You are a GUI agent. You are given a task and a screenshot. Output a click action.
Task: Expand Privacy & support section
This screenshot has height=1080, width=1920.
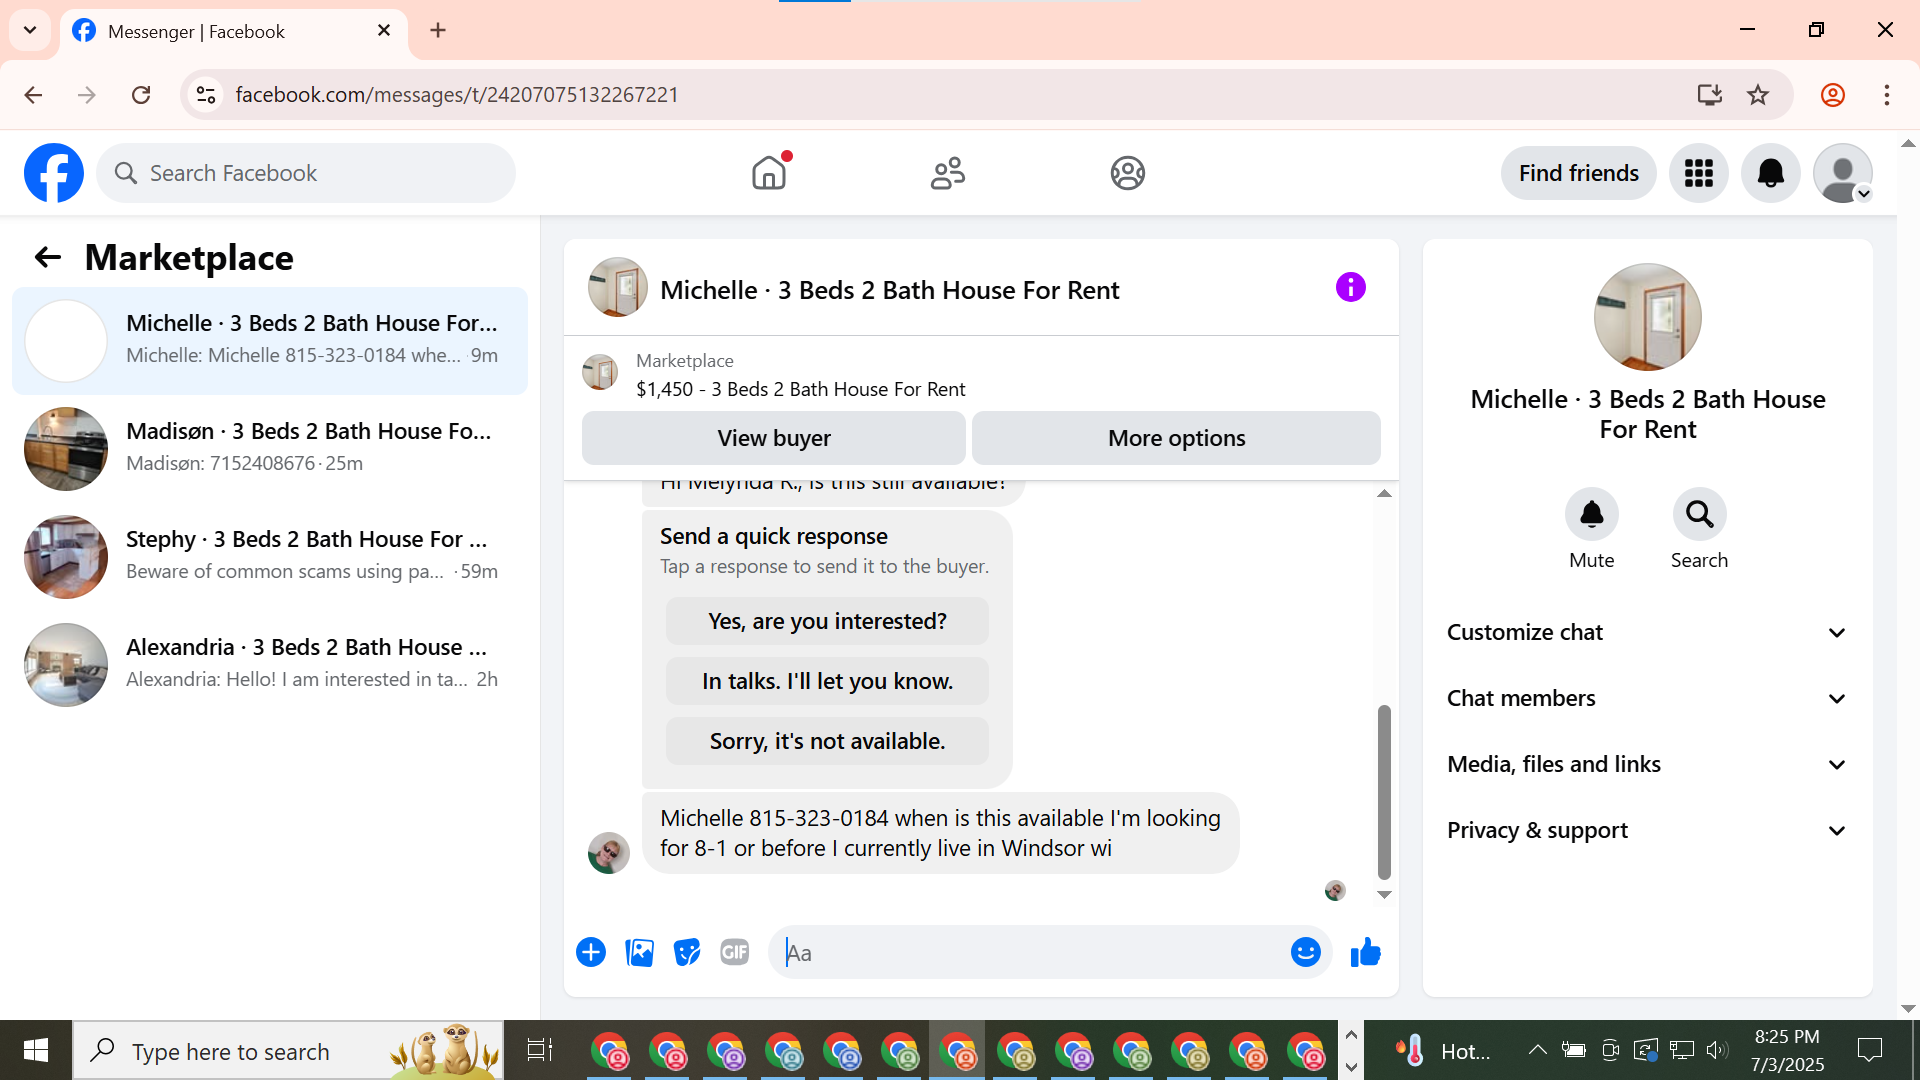point(1646,831)
